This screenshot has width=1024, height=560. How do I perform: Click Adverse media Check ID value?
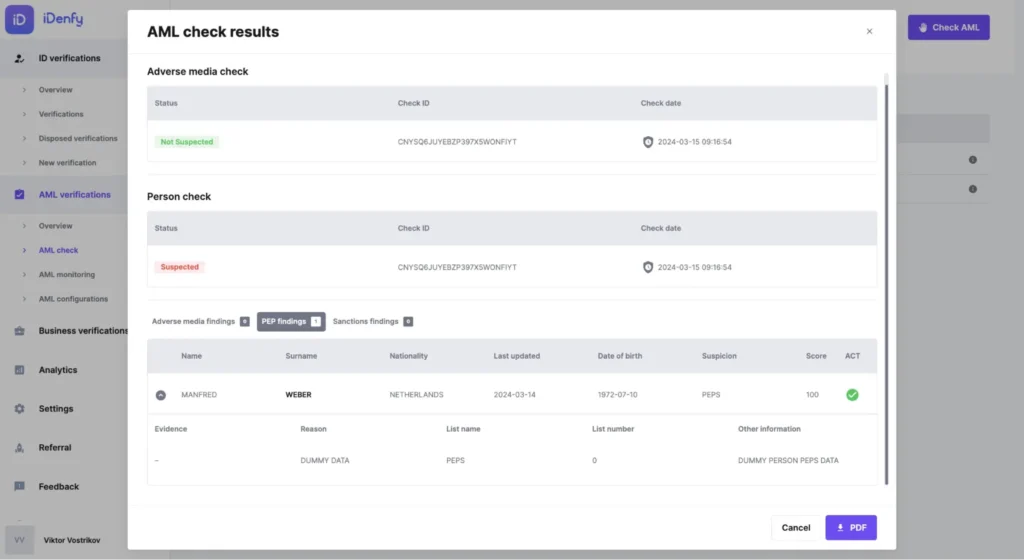[x=457, y=142]
